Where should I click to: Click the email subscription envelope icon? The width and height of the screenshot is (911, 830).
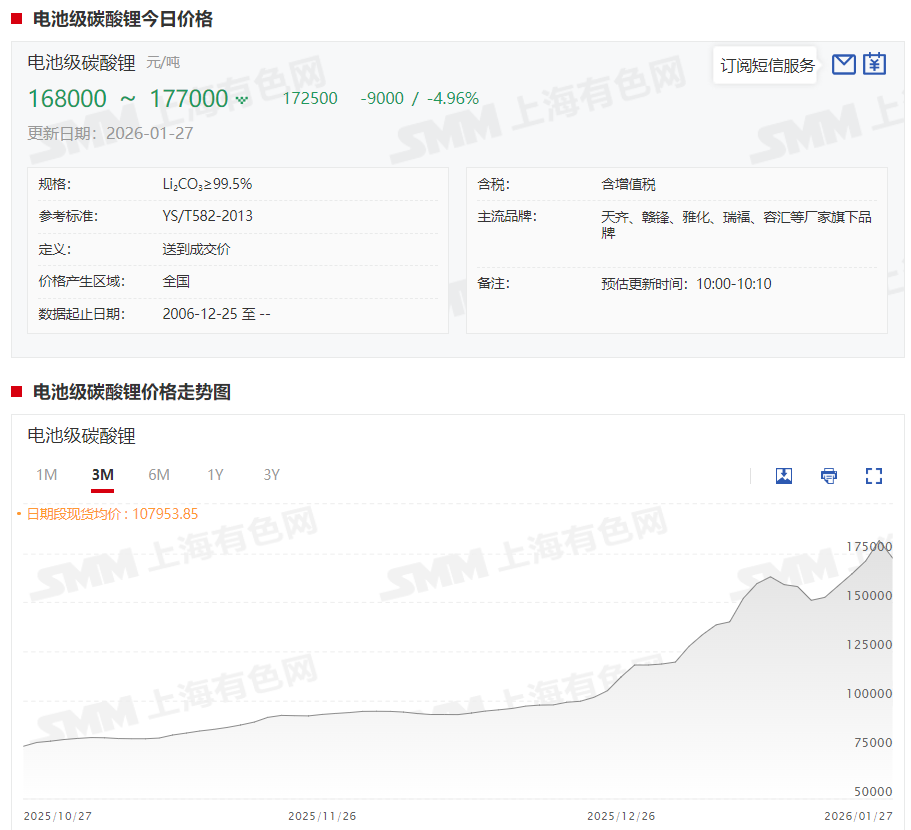(x=844, y=65)
